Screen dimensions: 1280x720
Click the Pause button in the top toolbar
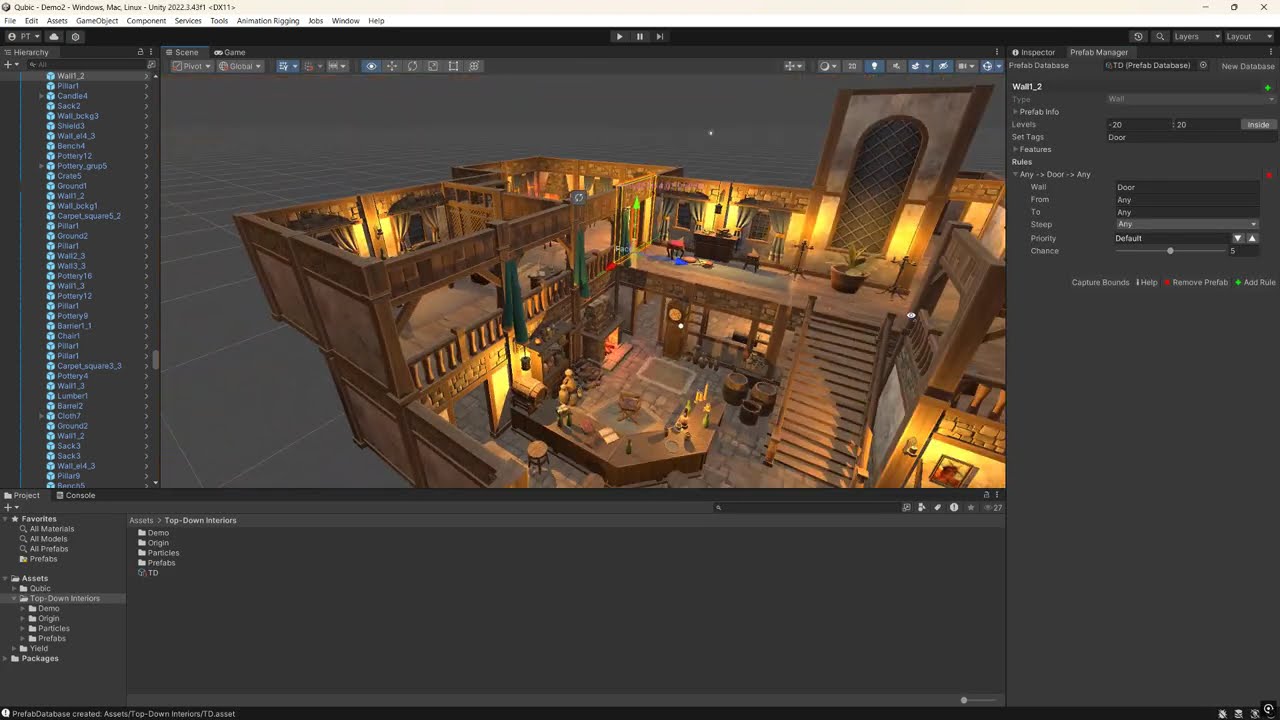pyautogui.click(x=640, y=36)
